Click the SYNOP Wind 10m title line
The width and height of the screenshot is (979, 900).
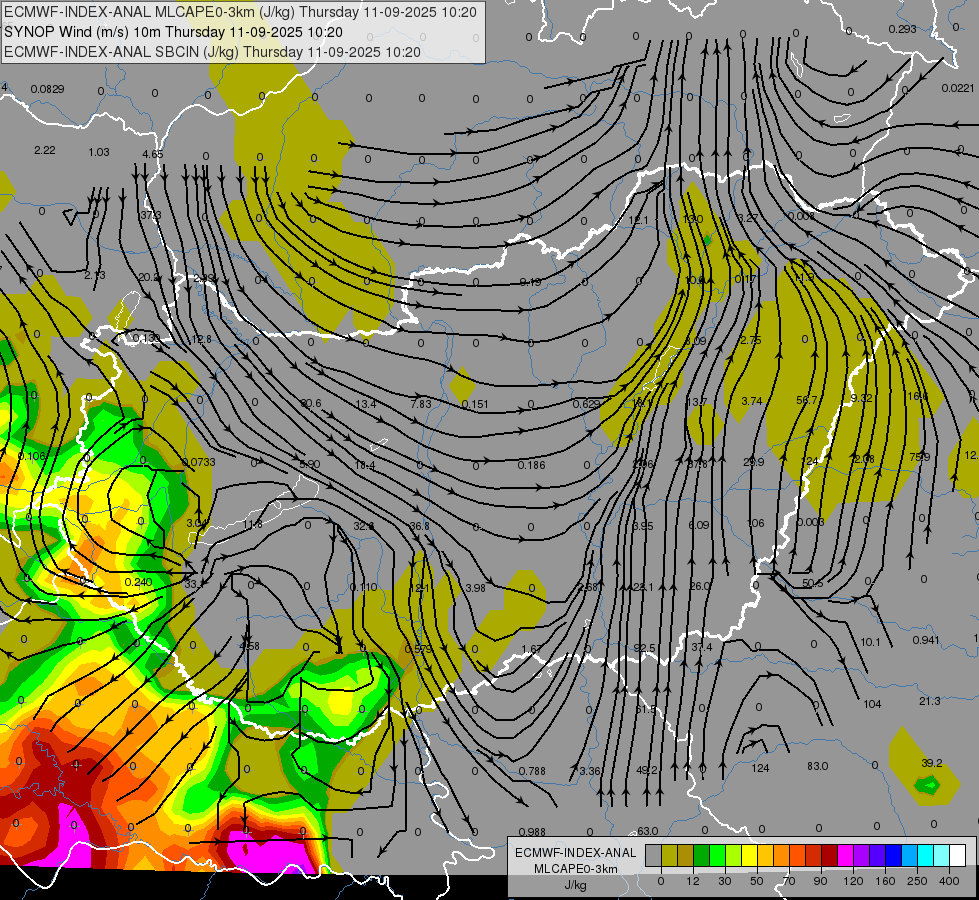(174, 32)
